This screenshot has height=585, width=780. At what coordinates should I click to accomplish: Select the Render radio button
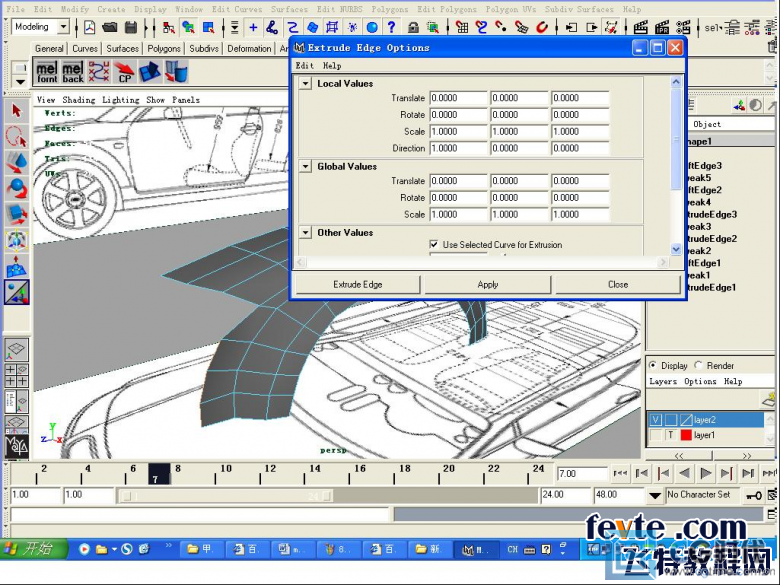point(699,365)
